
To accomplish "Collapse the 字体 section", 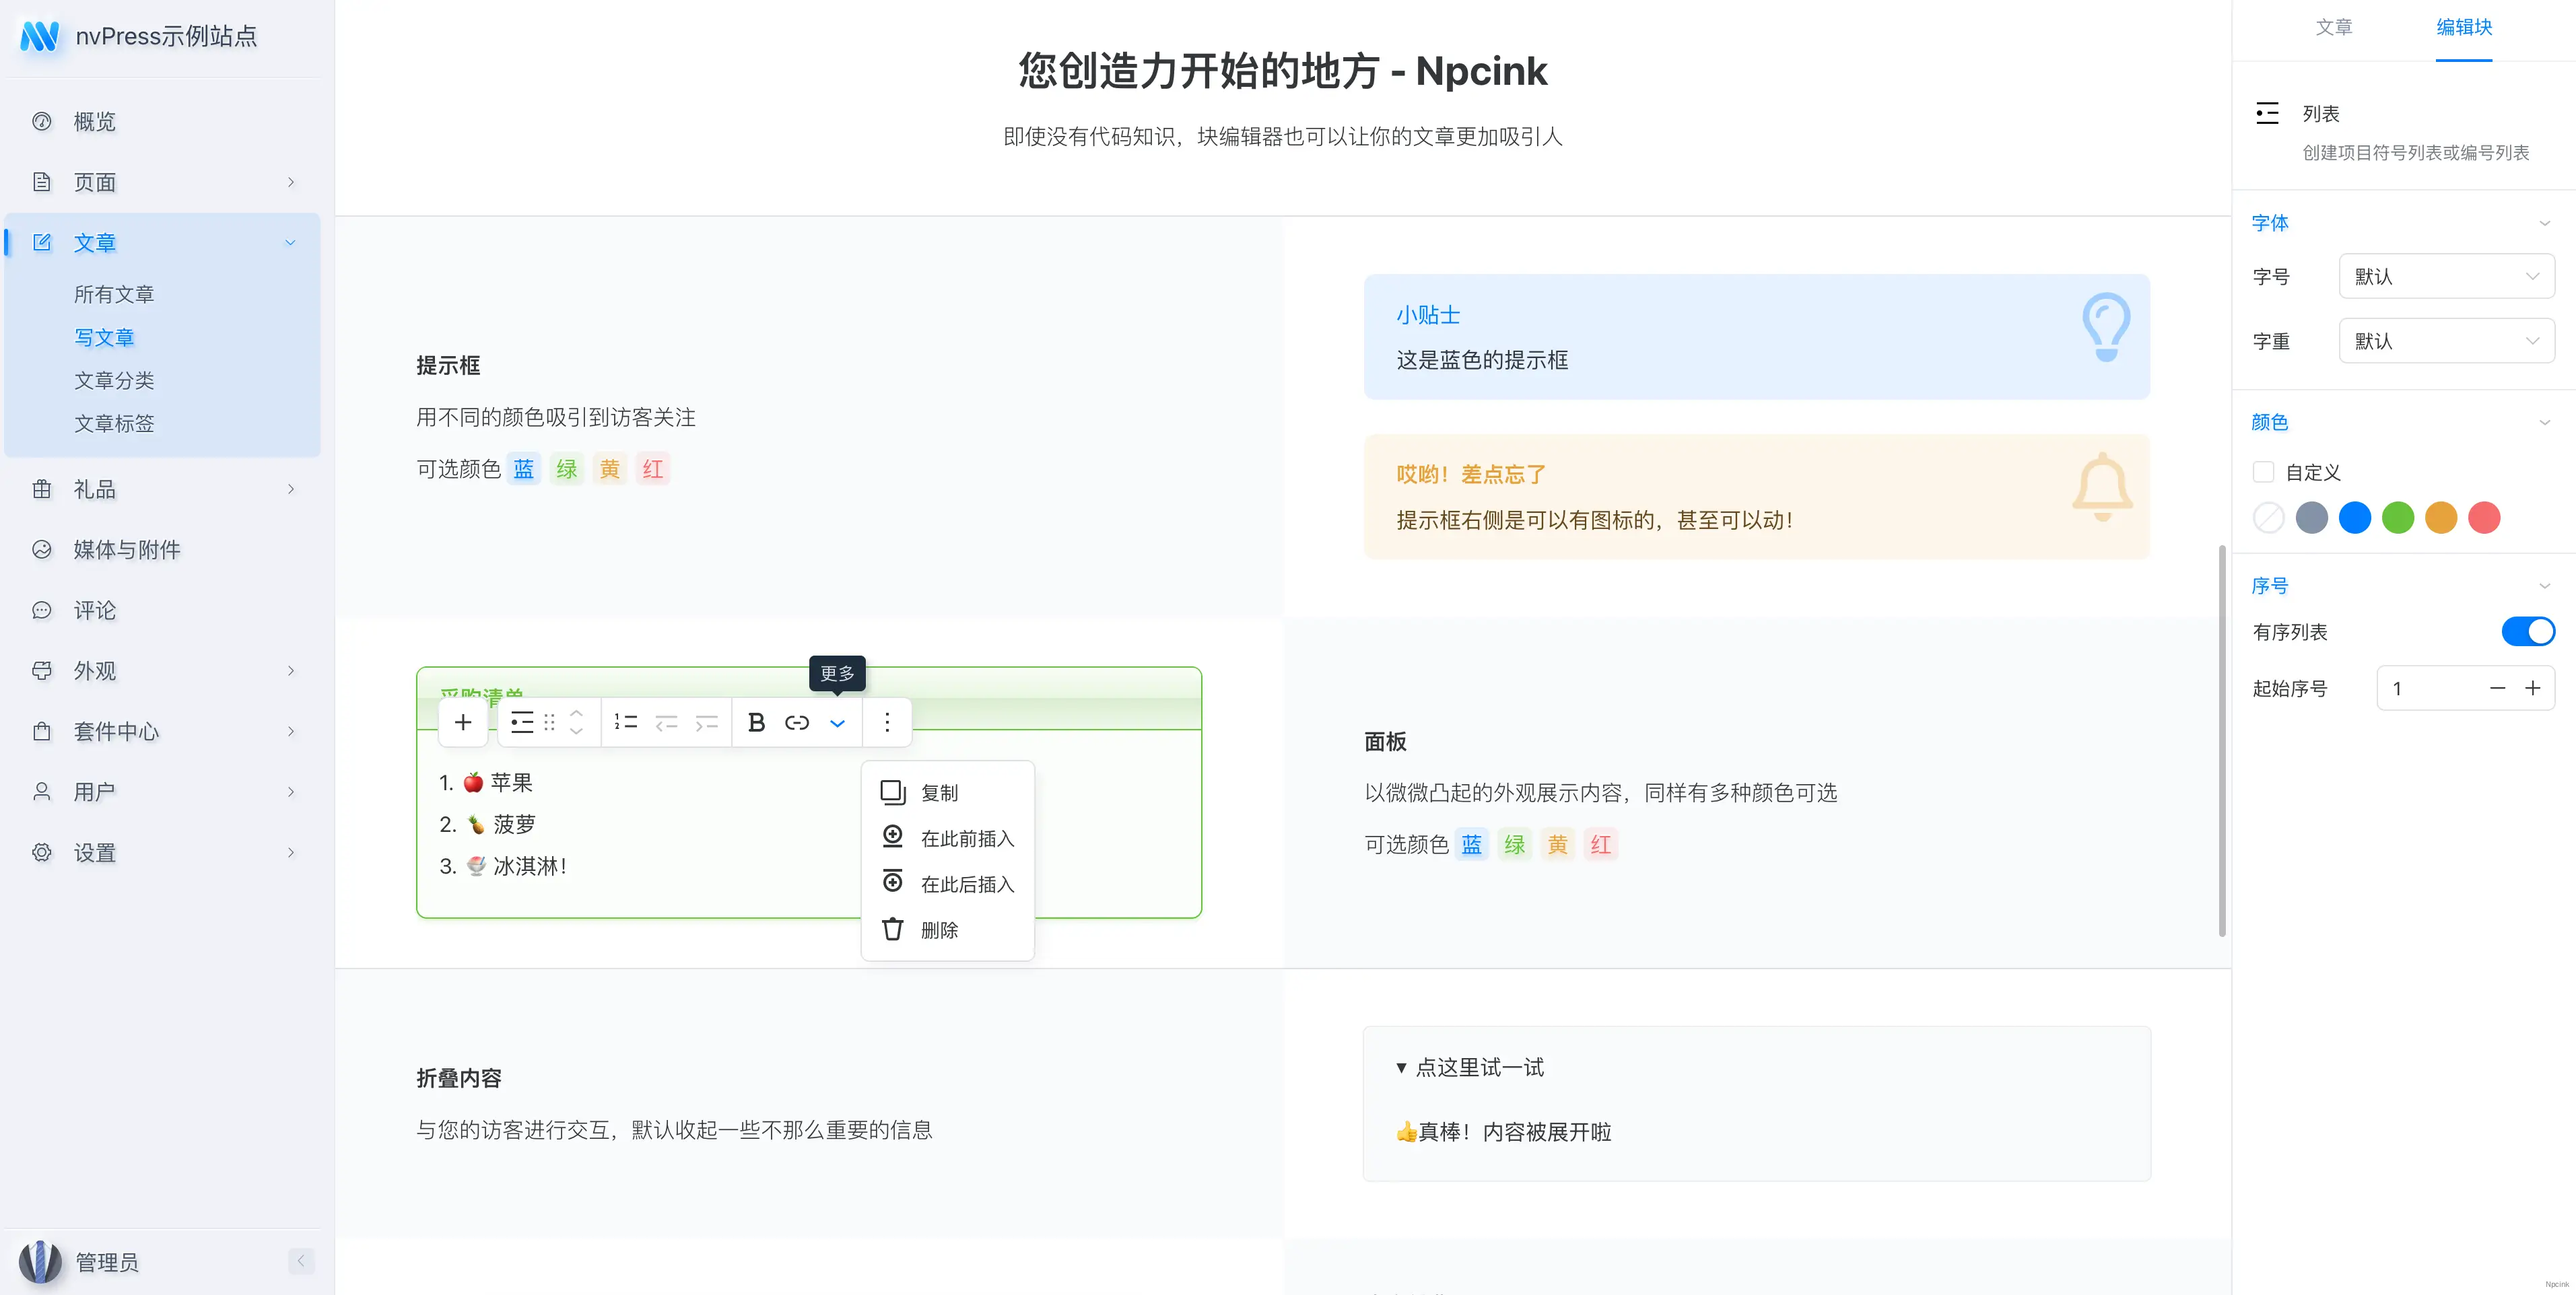I will click(2545, 222).
